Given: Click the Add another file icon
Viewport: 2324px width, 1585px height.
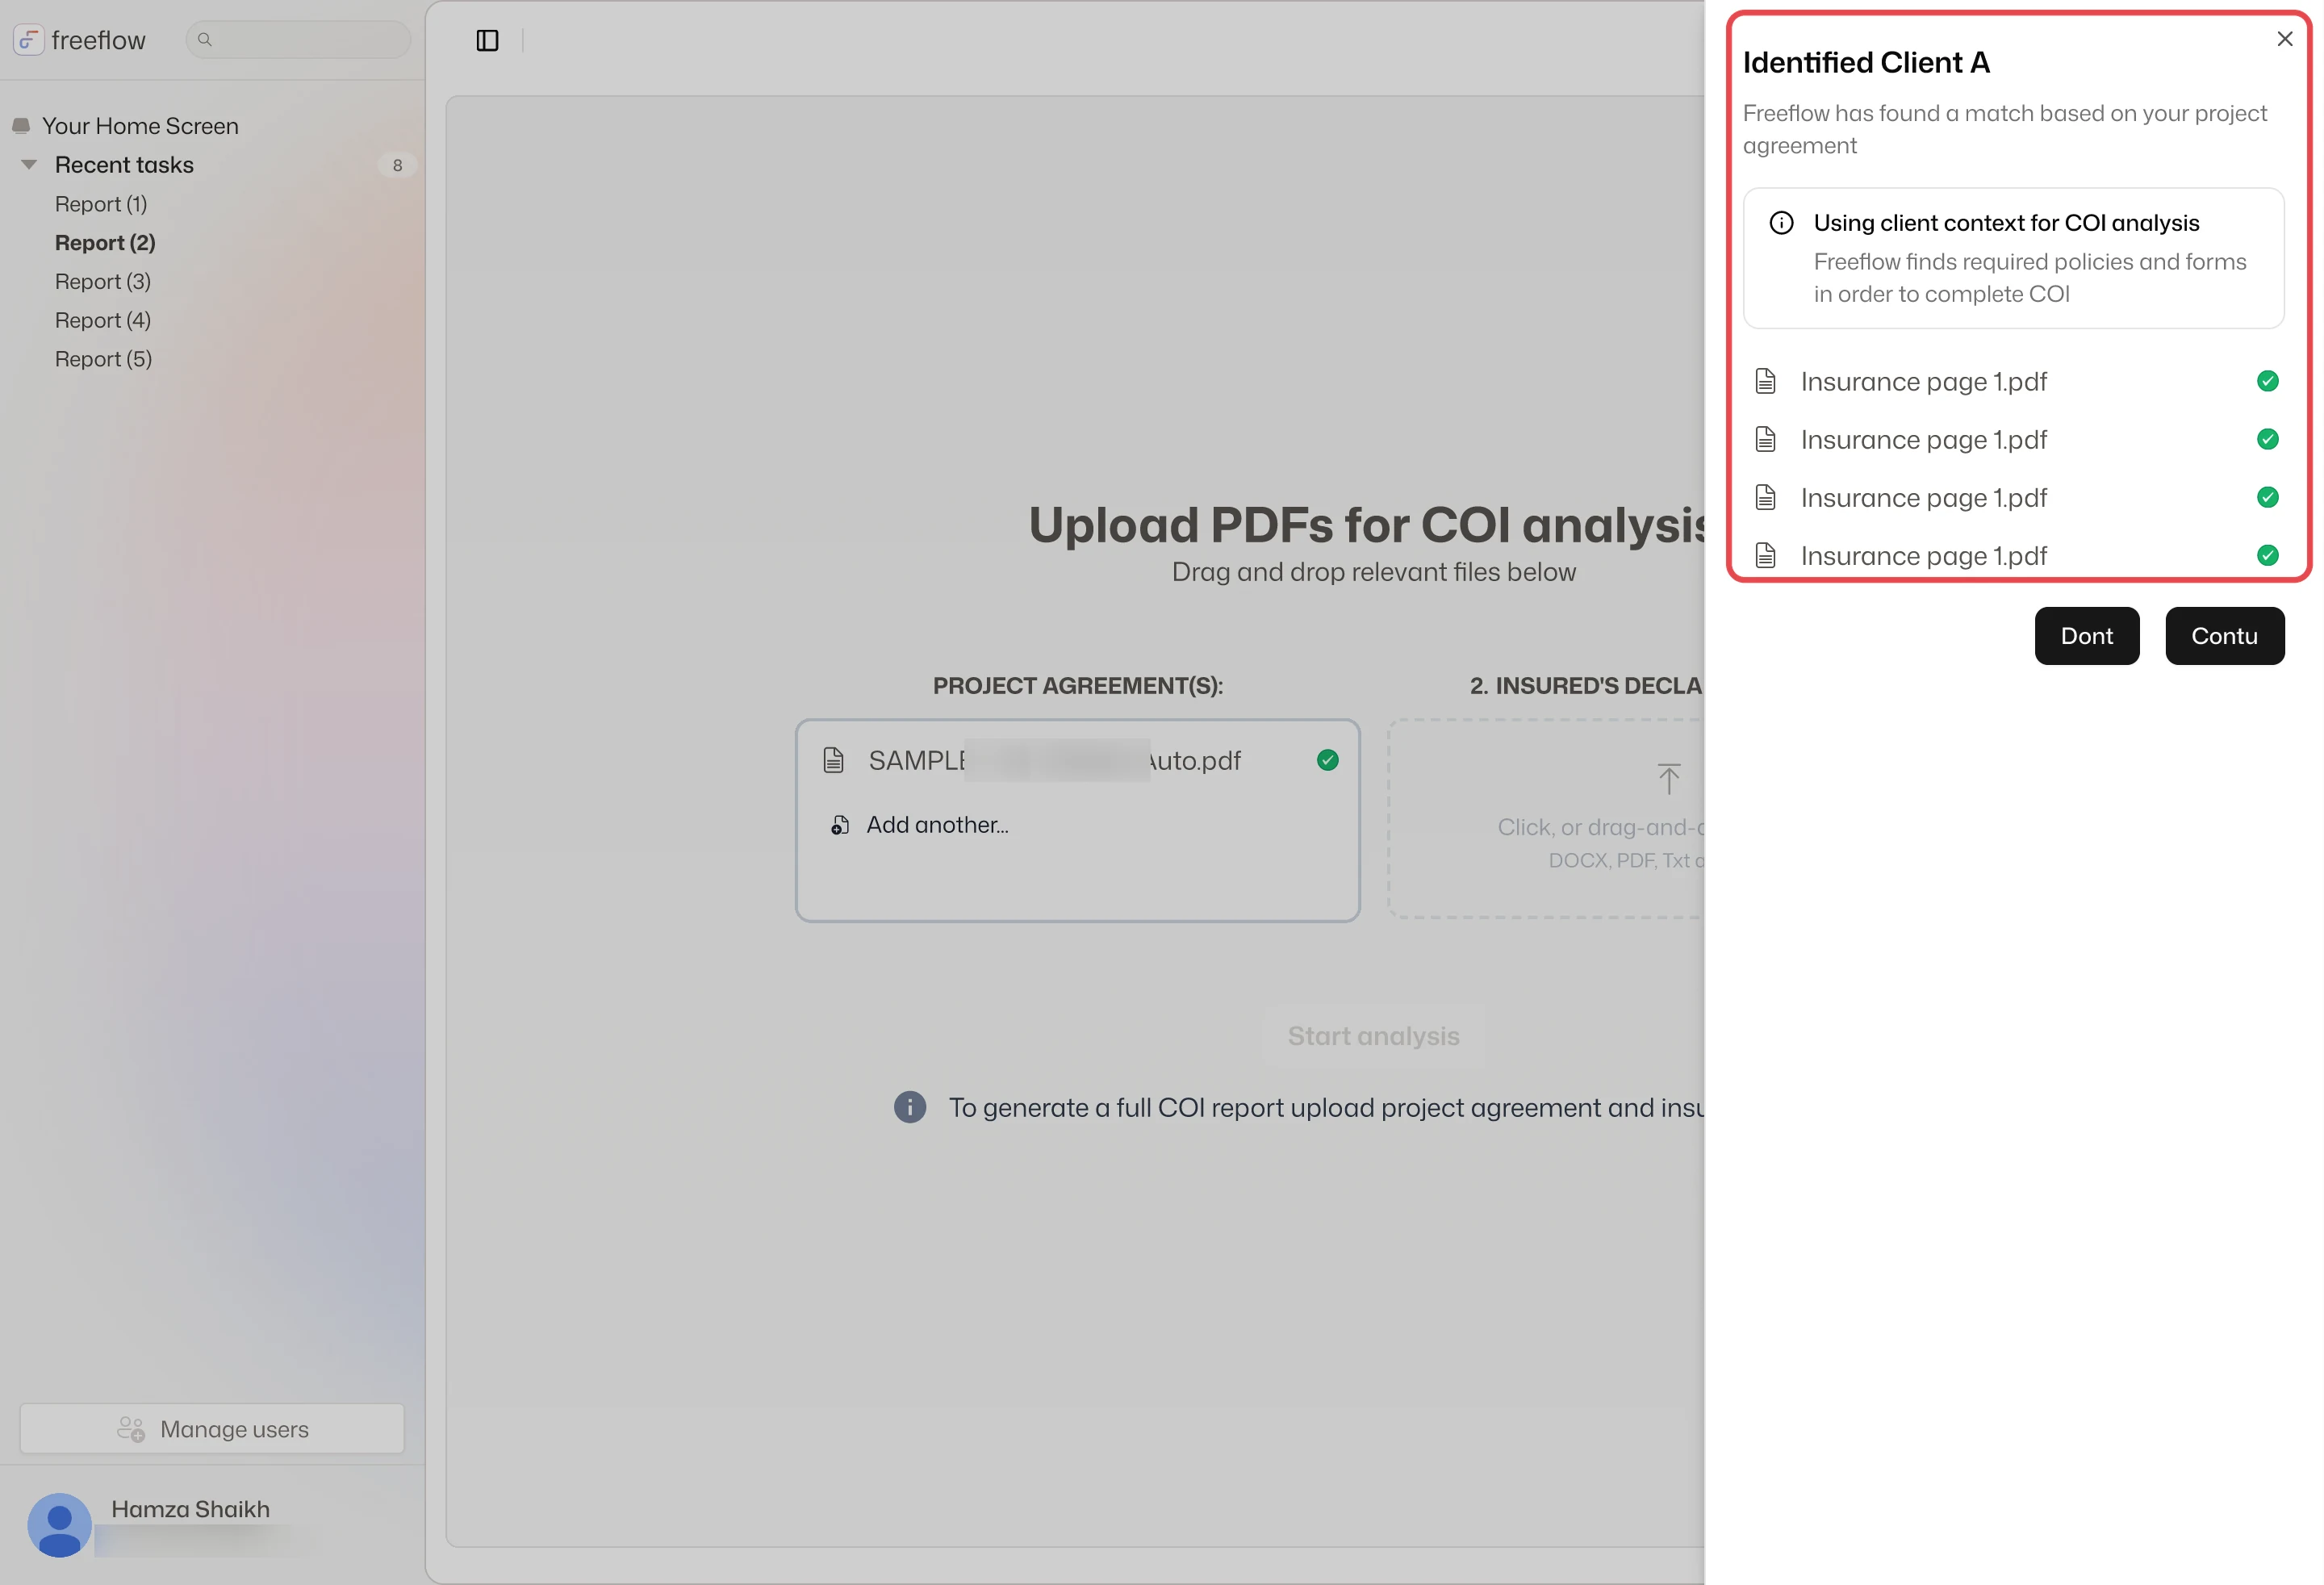Looking at the screenshot, I should (840, 825).
